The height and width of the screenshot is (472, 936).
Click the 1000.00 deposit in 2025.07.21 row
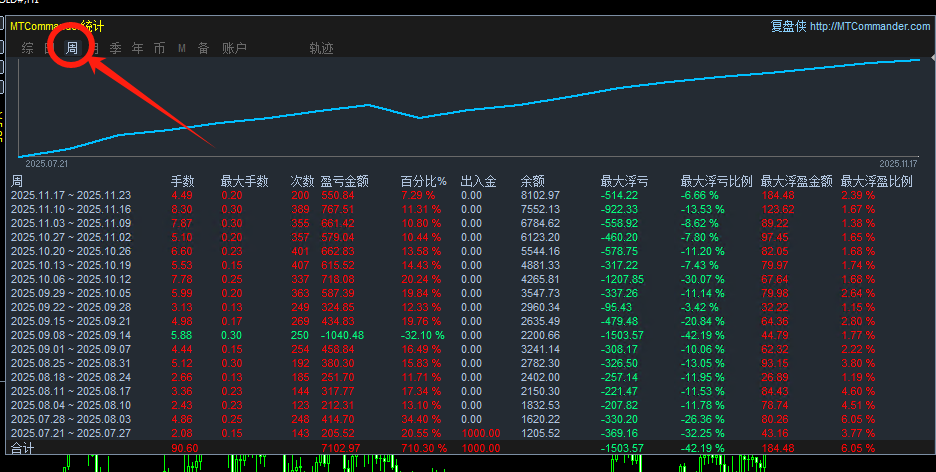[481, 434]
